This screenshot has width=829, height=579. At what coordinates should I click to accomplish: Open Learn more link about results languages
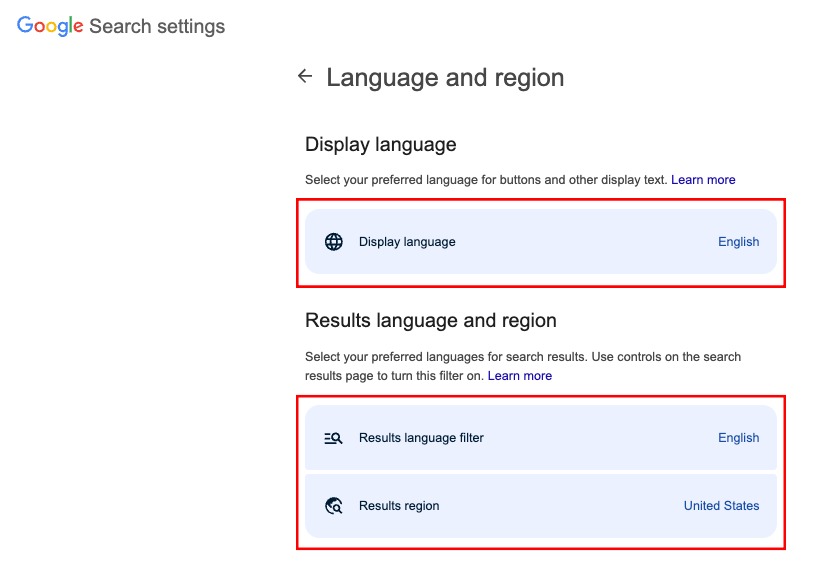pos(520,376)
